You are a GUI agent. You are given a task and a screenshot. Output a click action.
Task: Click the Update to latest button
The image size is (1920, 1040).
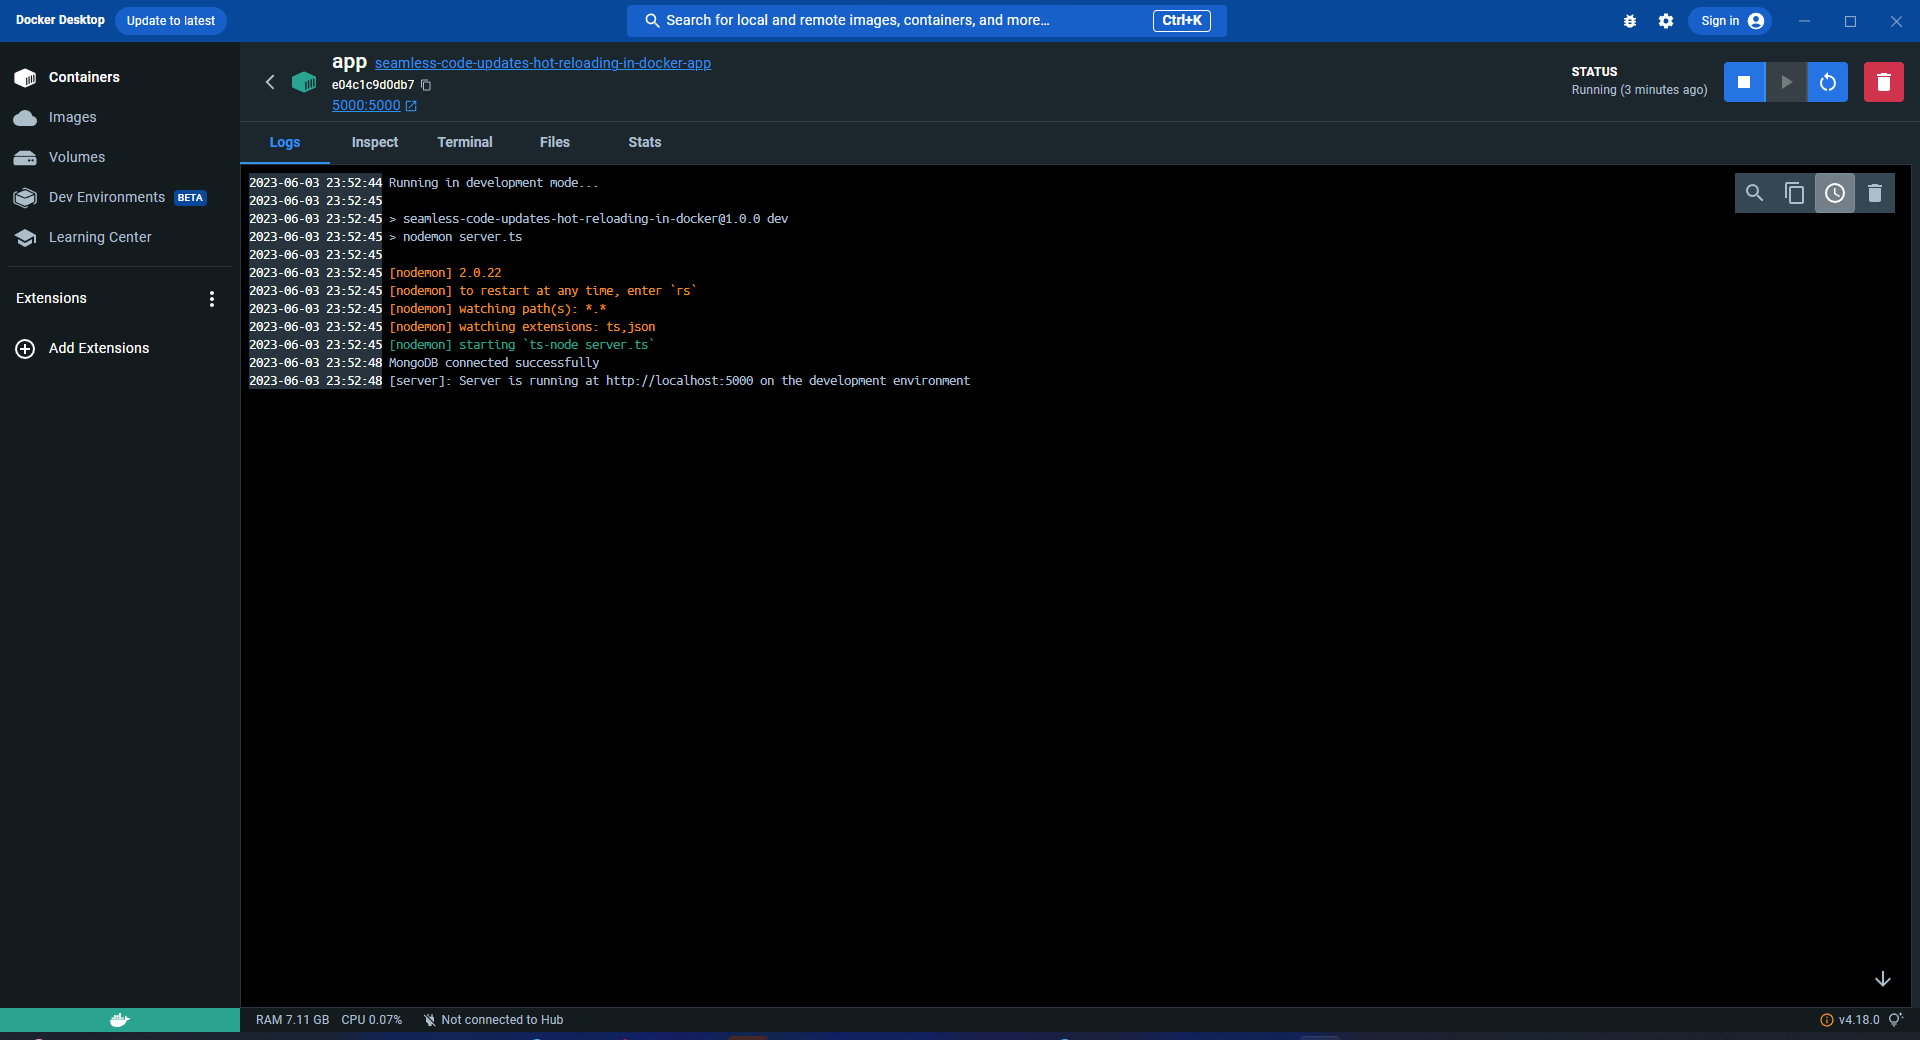[171, 21]
